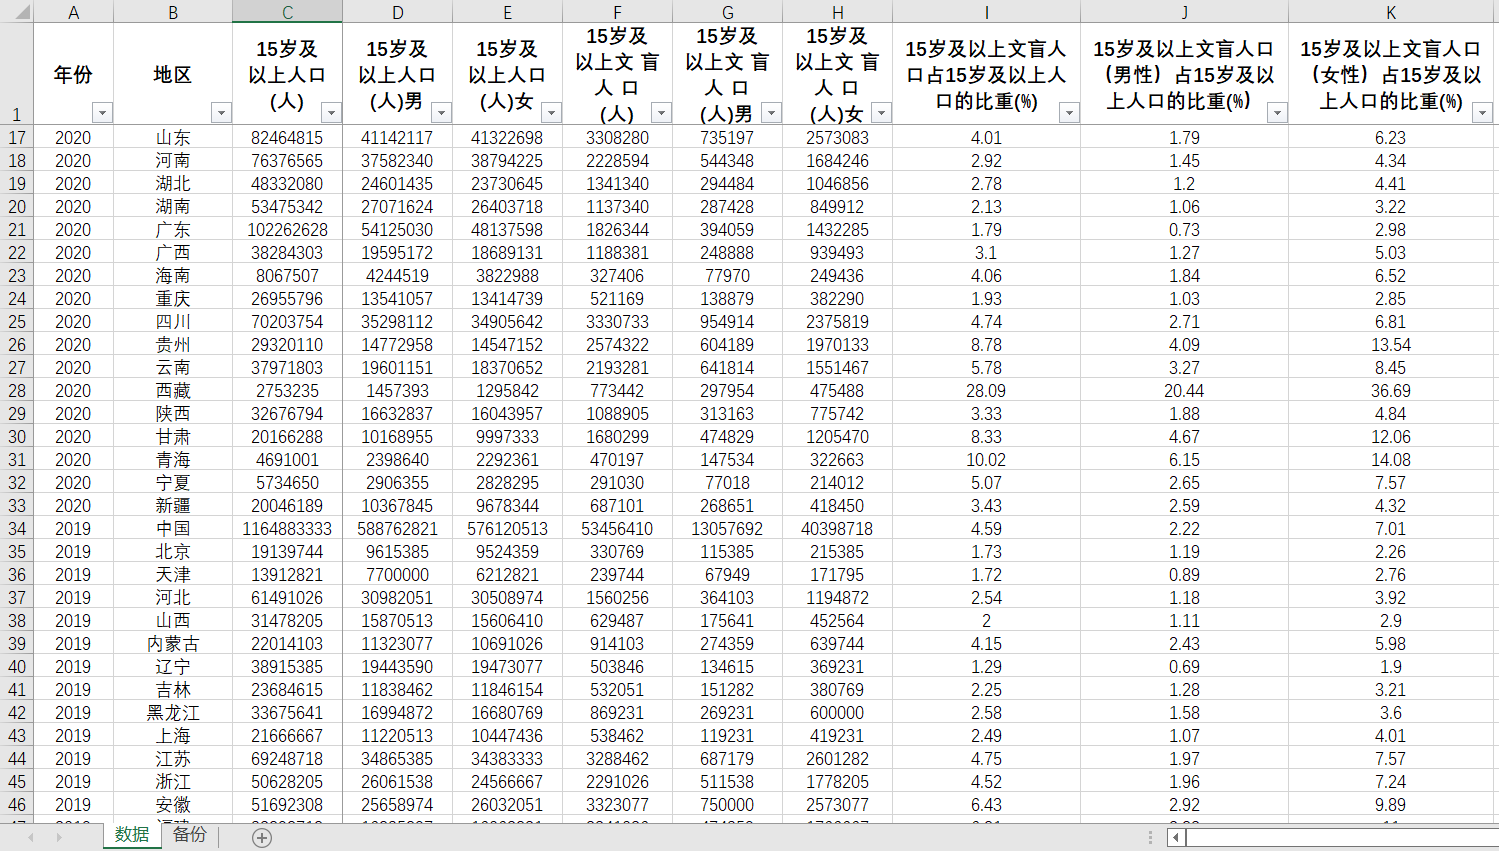Click the 地区 header cell
The width and height of the screenshot is (1499, 851).
(173, 74)
